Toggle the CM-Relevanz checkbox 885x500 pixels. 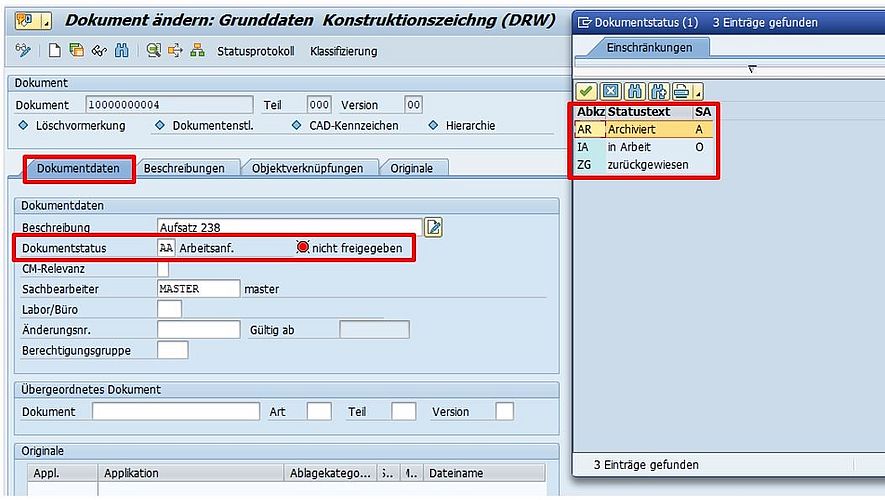[163, 269]
